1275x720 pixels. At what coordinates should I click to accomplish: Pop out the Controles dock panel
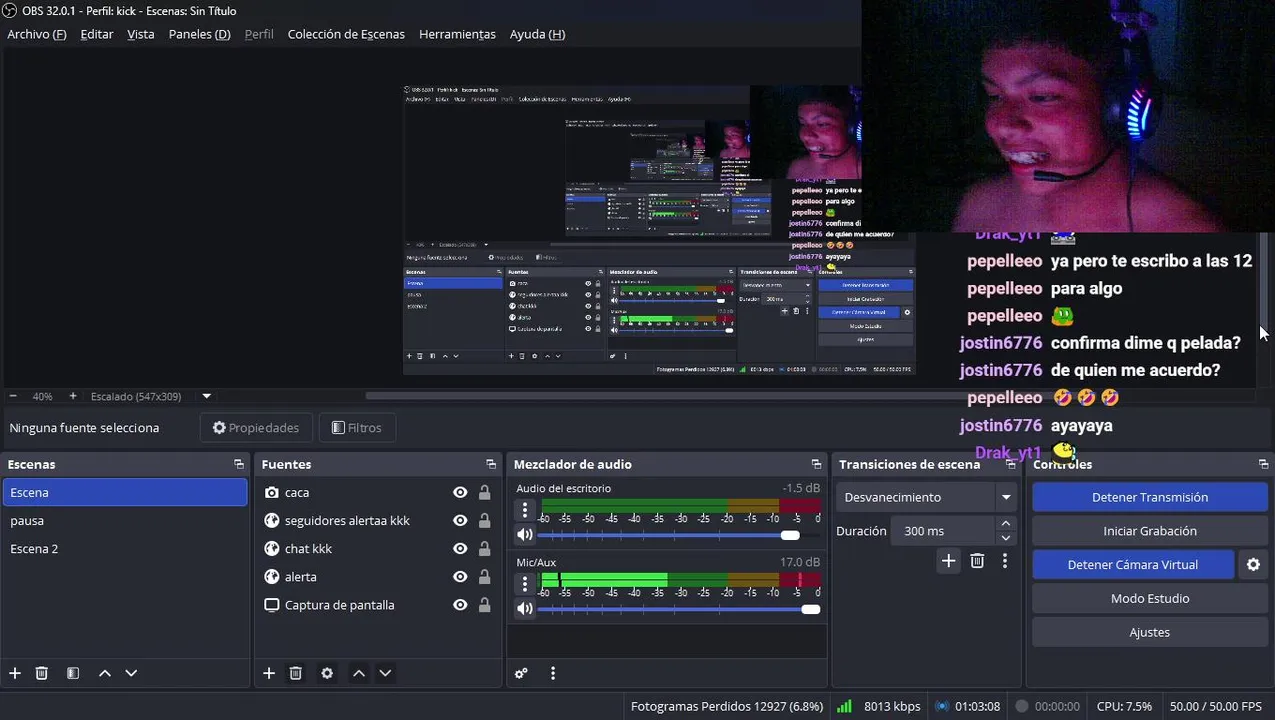point(1263,464)
